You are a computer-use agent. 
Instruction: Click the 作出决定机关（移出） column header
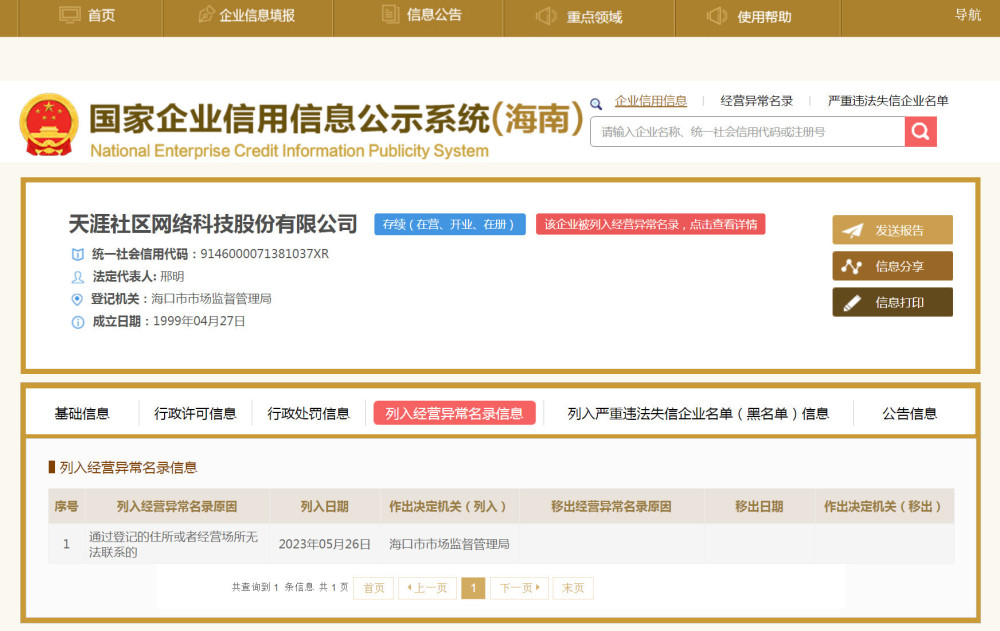coord(884,507)
